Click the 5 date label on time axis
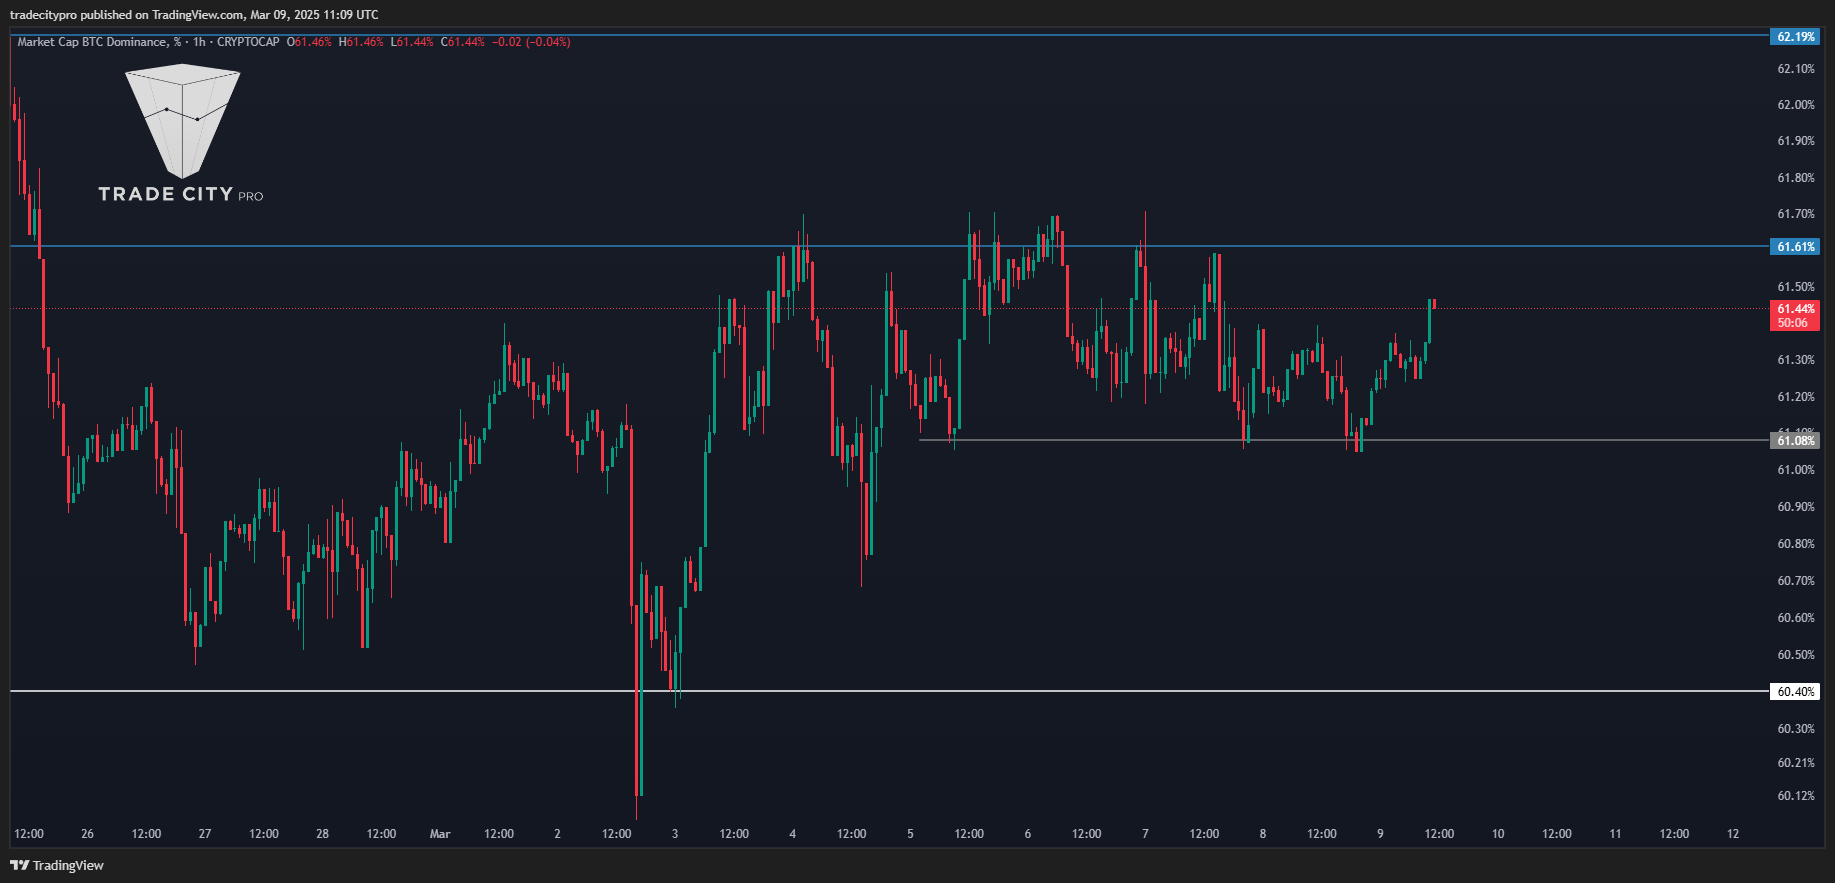The width and height of the screenshot is (1835, 883). click(x=910, y=834)
